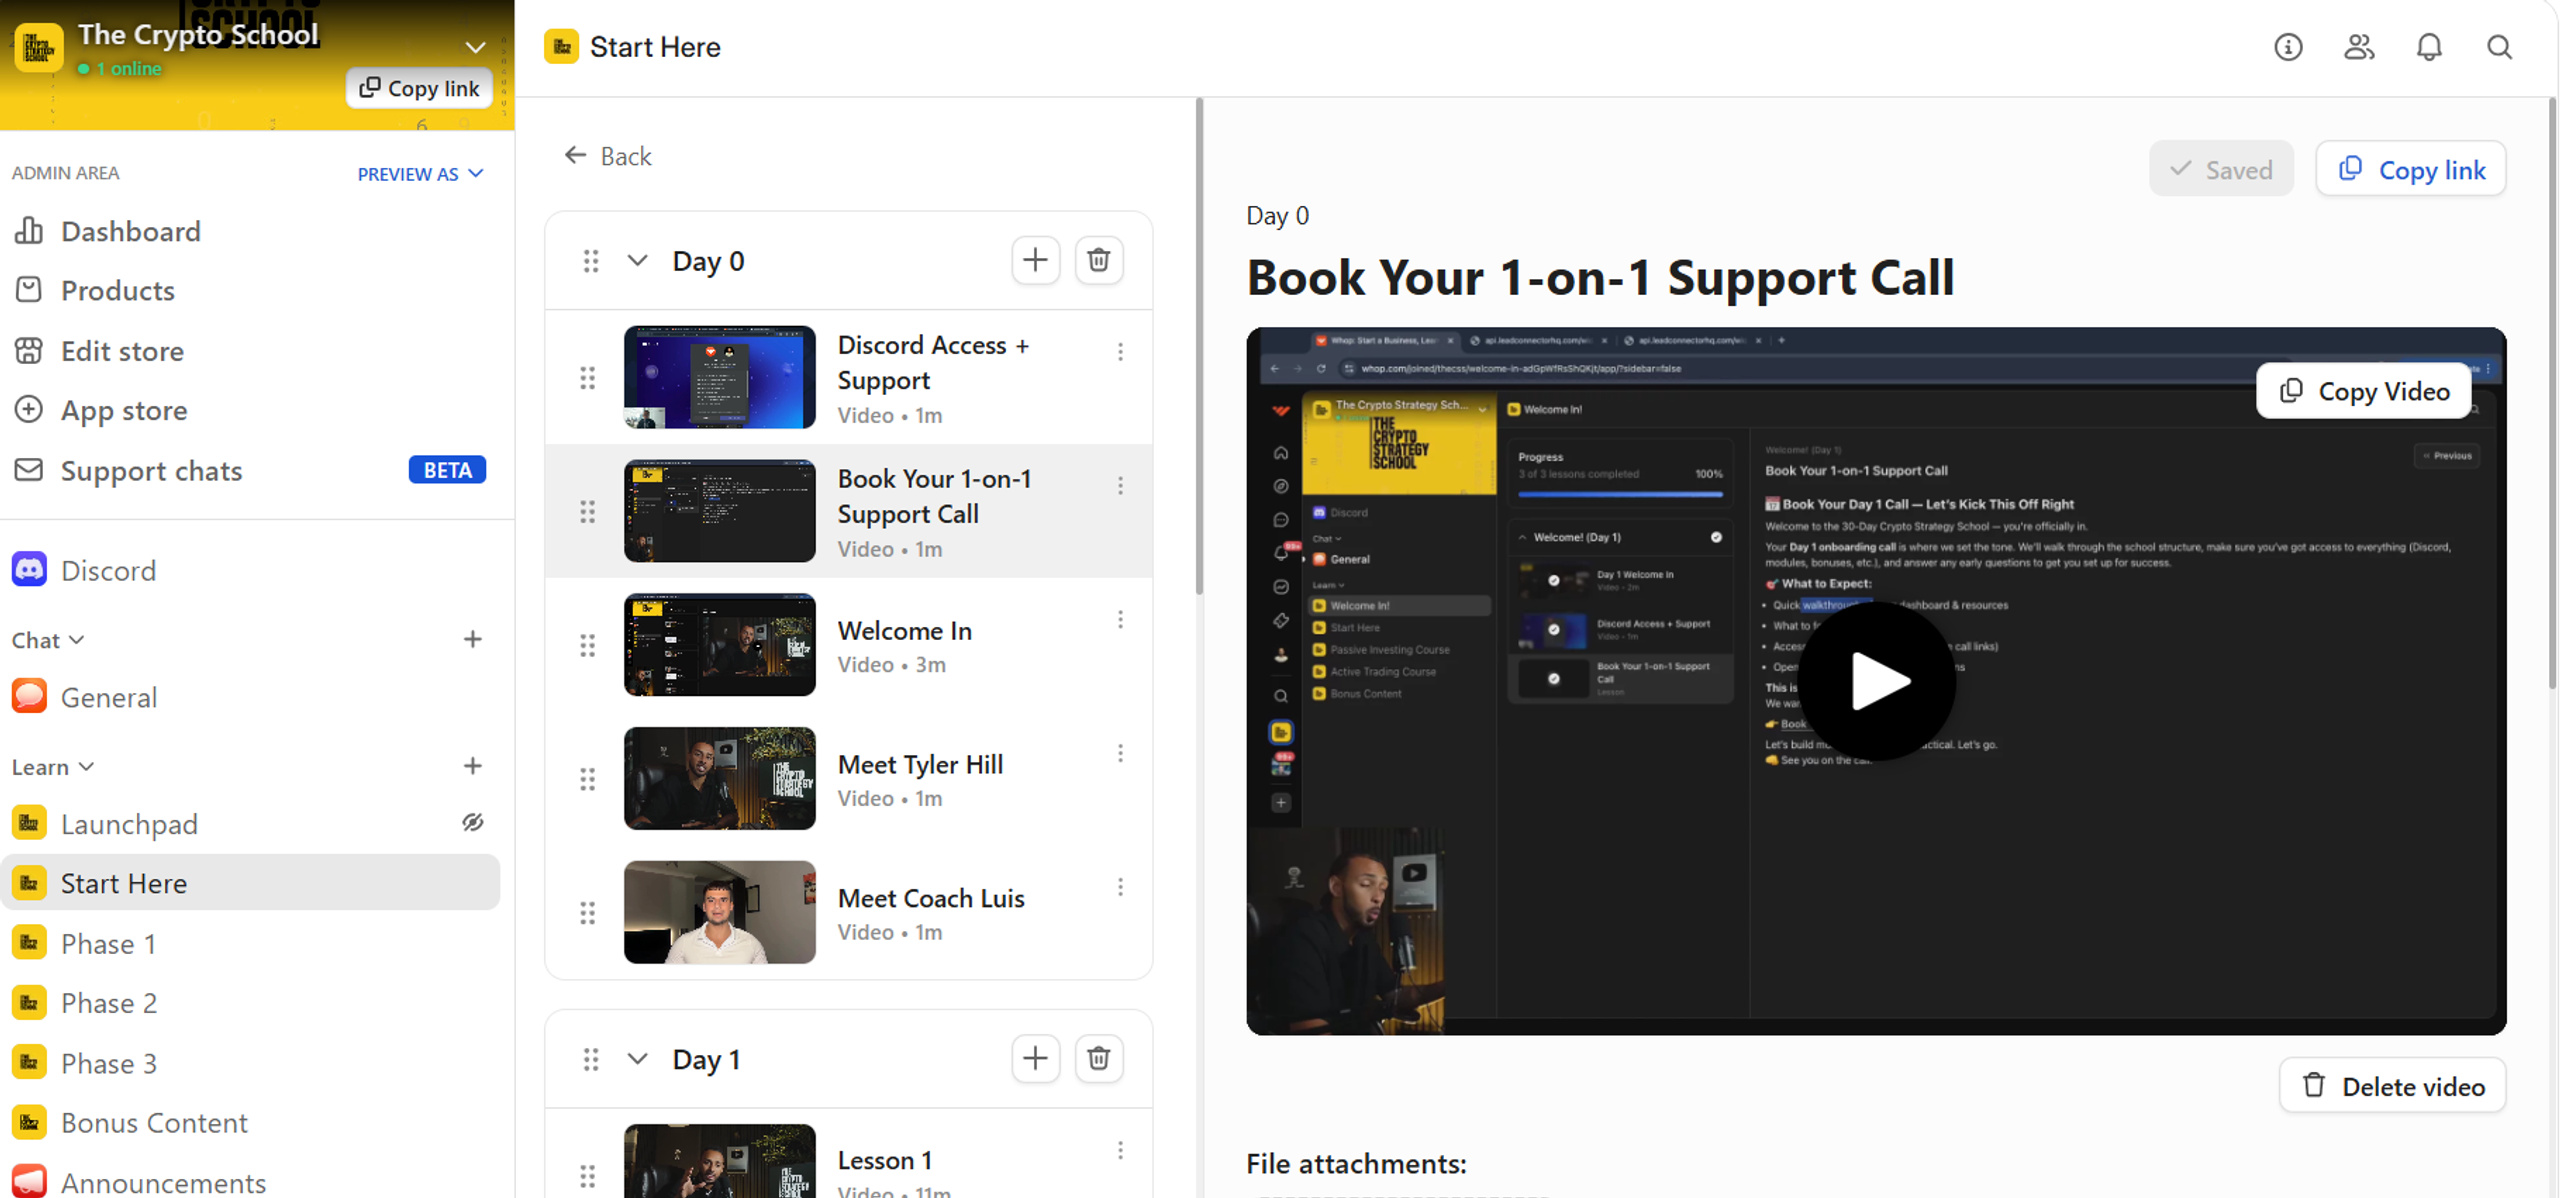Viewport: 2560px width, 1198px height.
Task: Click the BETA badge on Support chats
Action: click(x=447, y=470)
